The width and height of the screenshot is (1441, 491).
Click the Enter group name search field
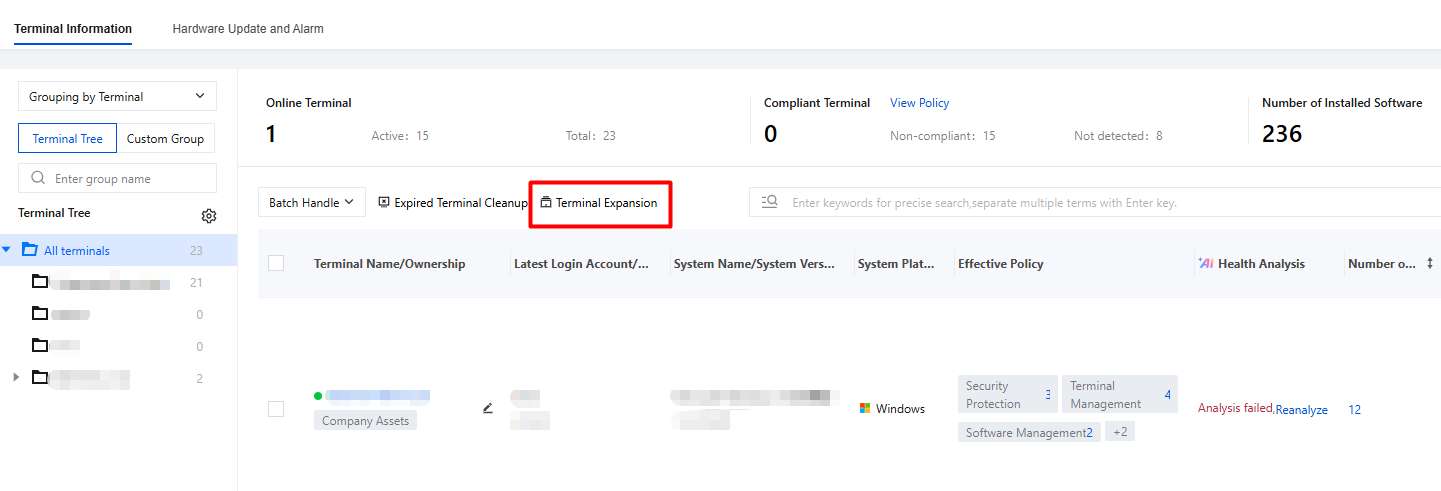tap(117, 178)
